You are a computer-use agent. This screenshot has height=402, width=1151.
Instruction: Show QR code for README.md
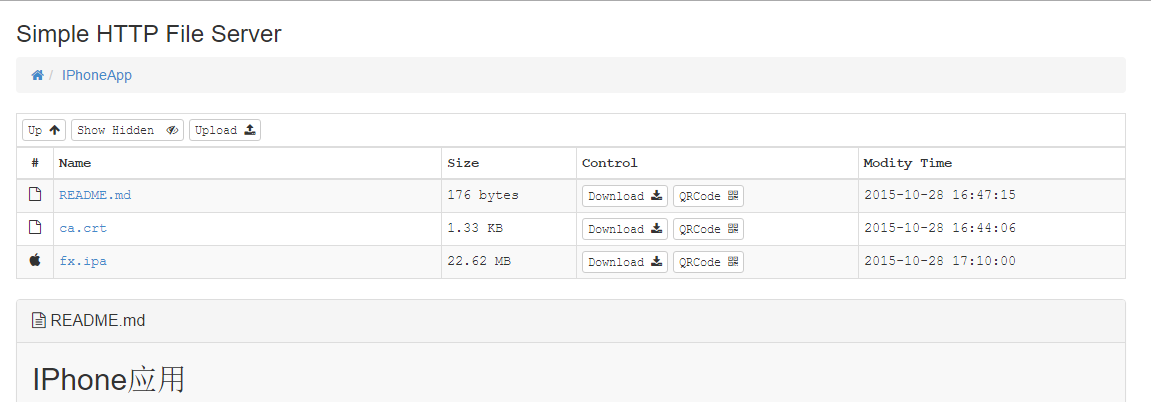click(x=708, y=196)
